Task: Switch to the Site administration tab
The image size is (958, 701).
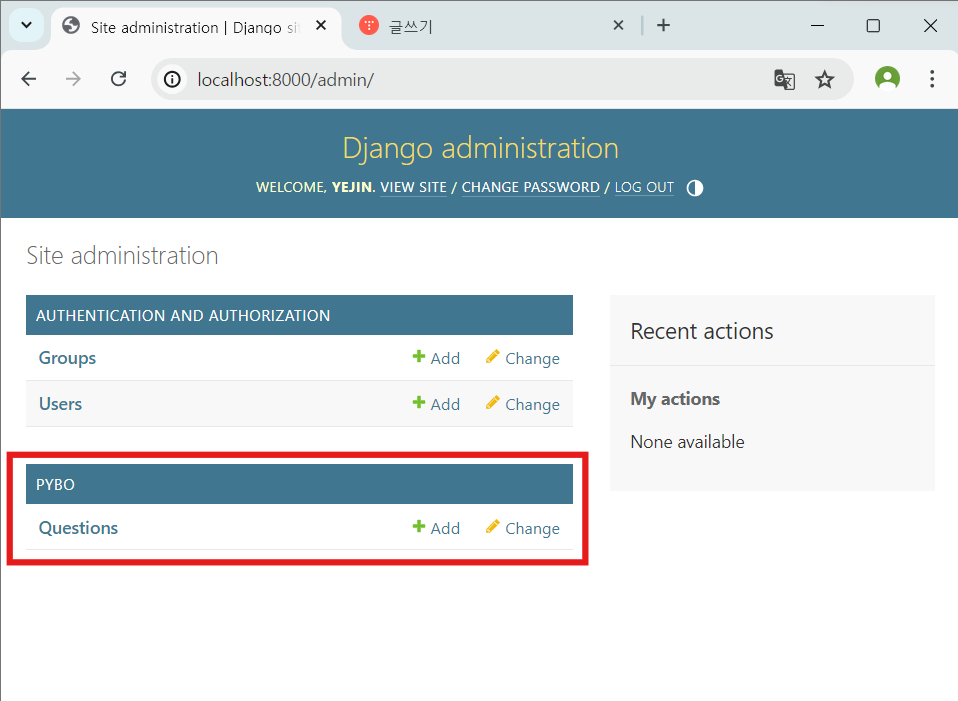Action: click(196, 27)
